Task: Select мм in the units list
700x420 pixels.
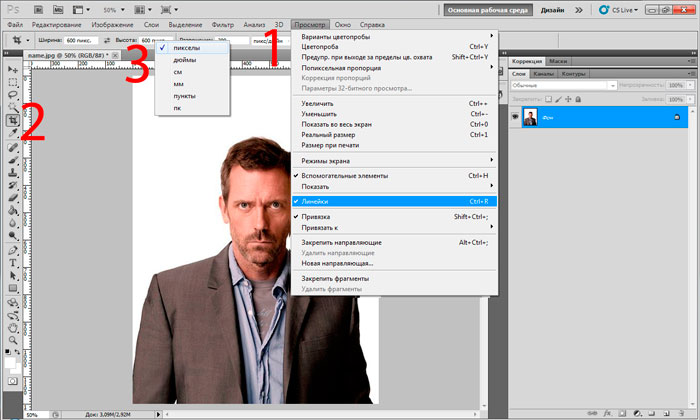Action: pos(192,84)
